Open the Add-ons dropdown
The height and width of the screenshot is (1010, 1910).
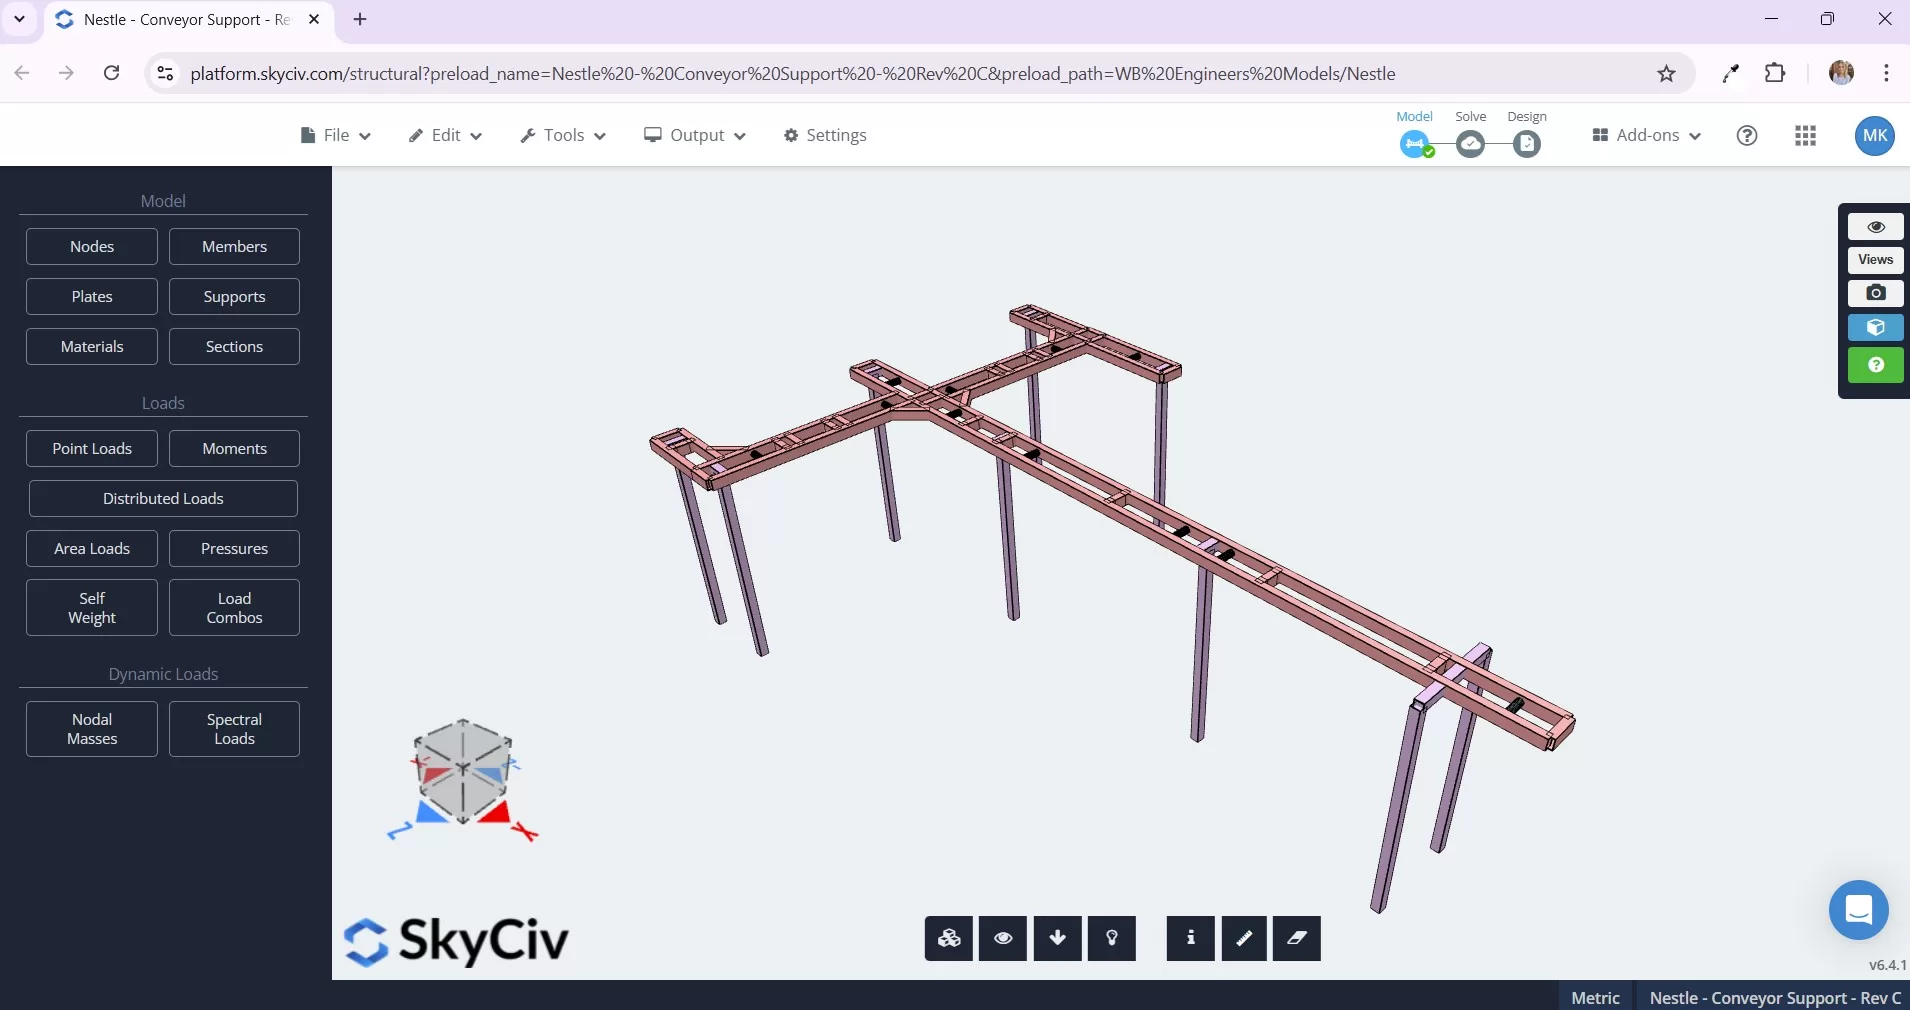1647,136
